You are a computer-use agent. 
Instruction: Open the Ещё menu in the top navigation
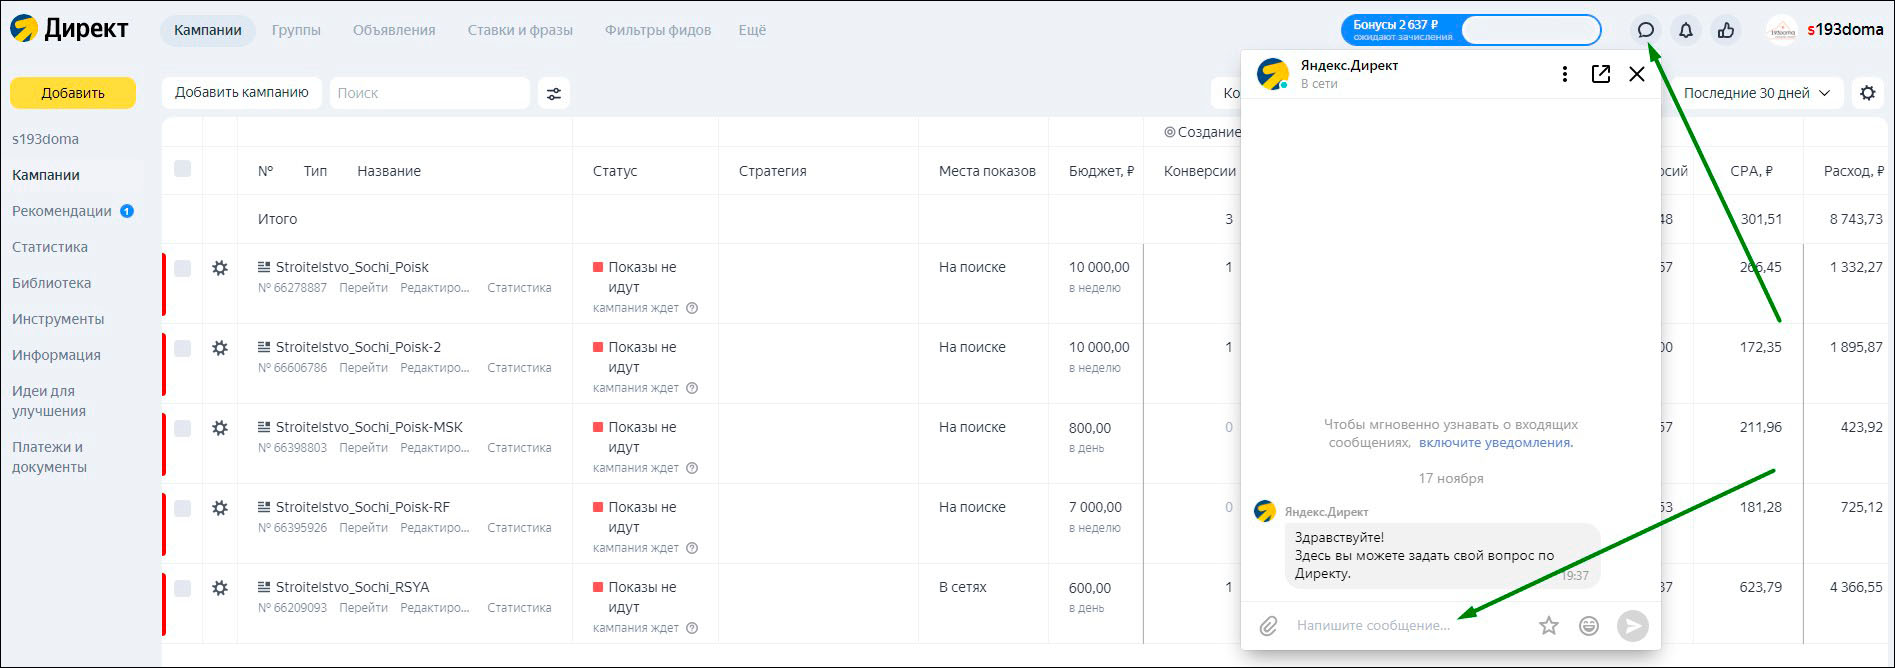click(x=752, y=30)
